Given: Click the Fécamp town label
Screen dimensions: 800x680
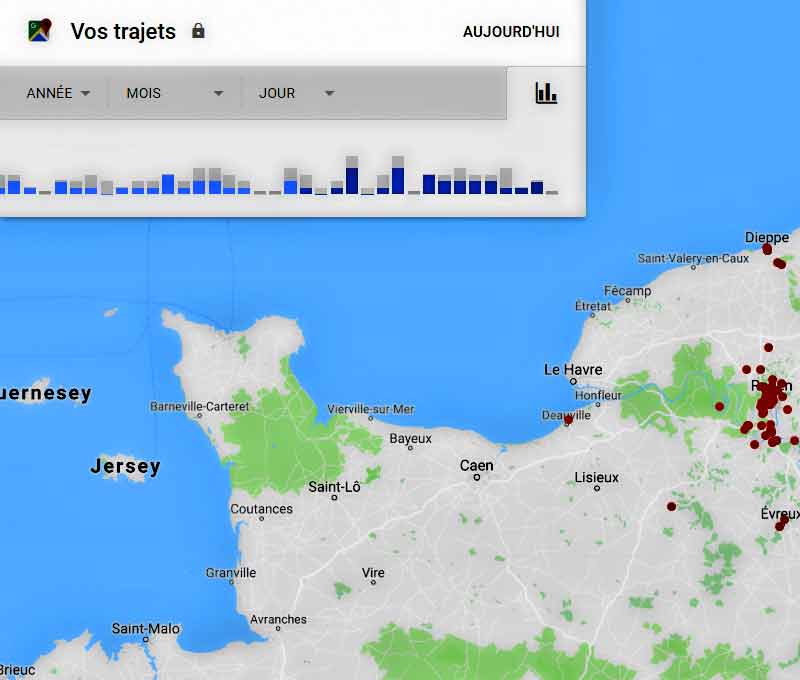Looking at the screenshot, I should (x=628, y=291).
